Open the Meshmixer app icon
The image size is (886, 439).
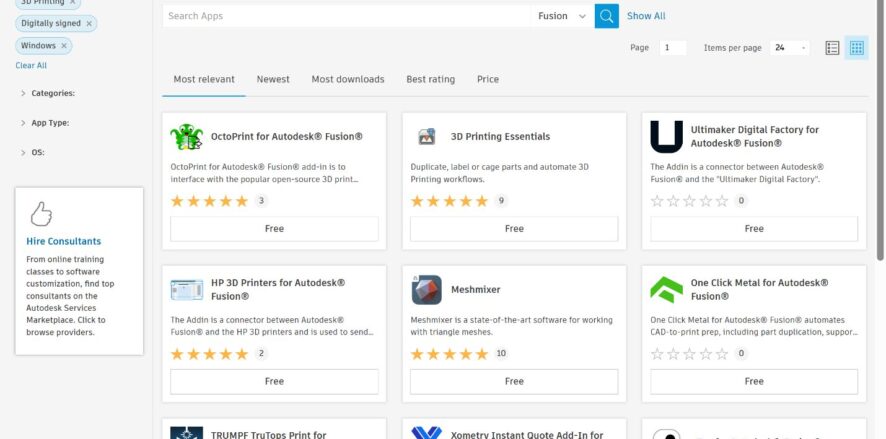427,290
